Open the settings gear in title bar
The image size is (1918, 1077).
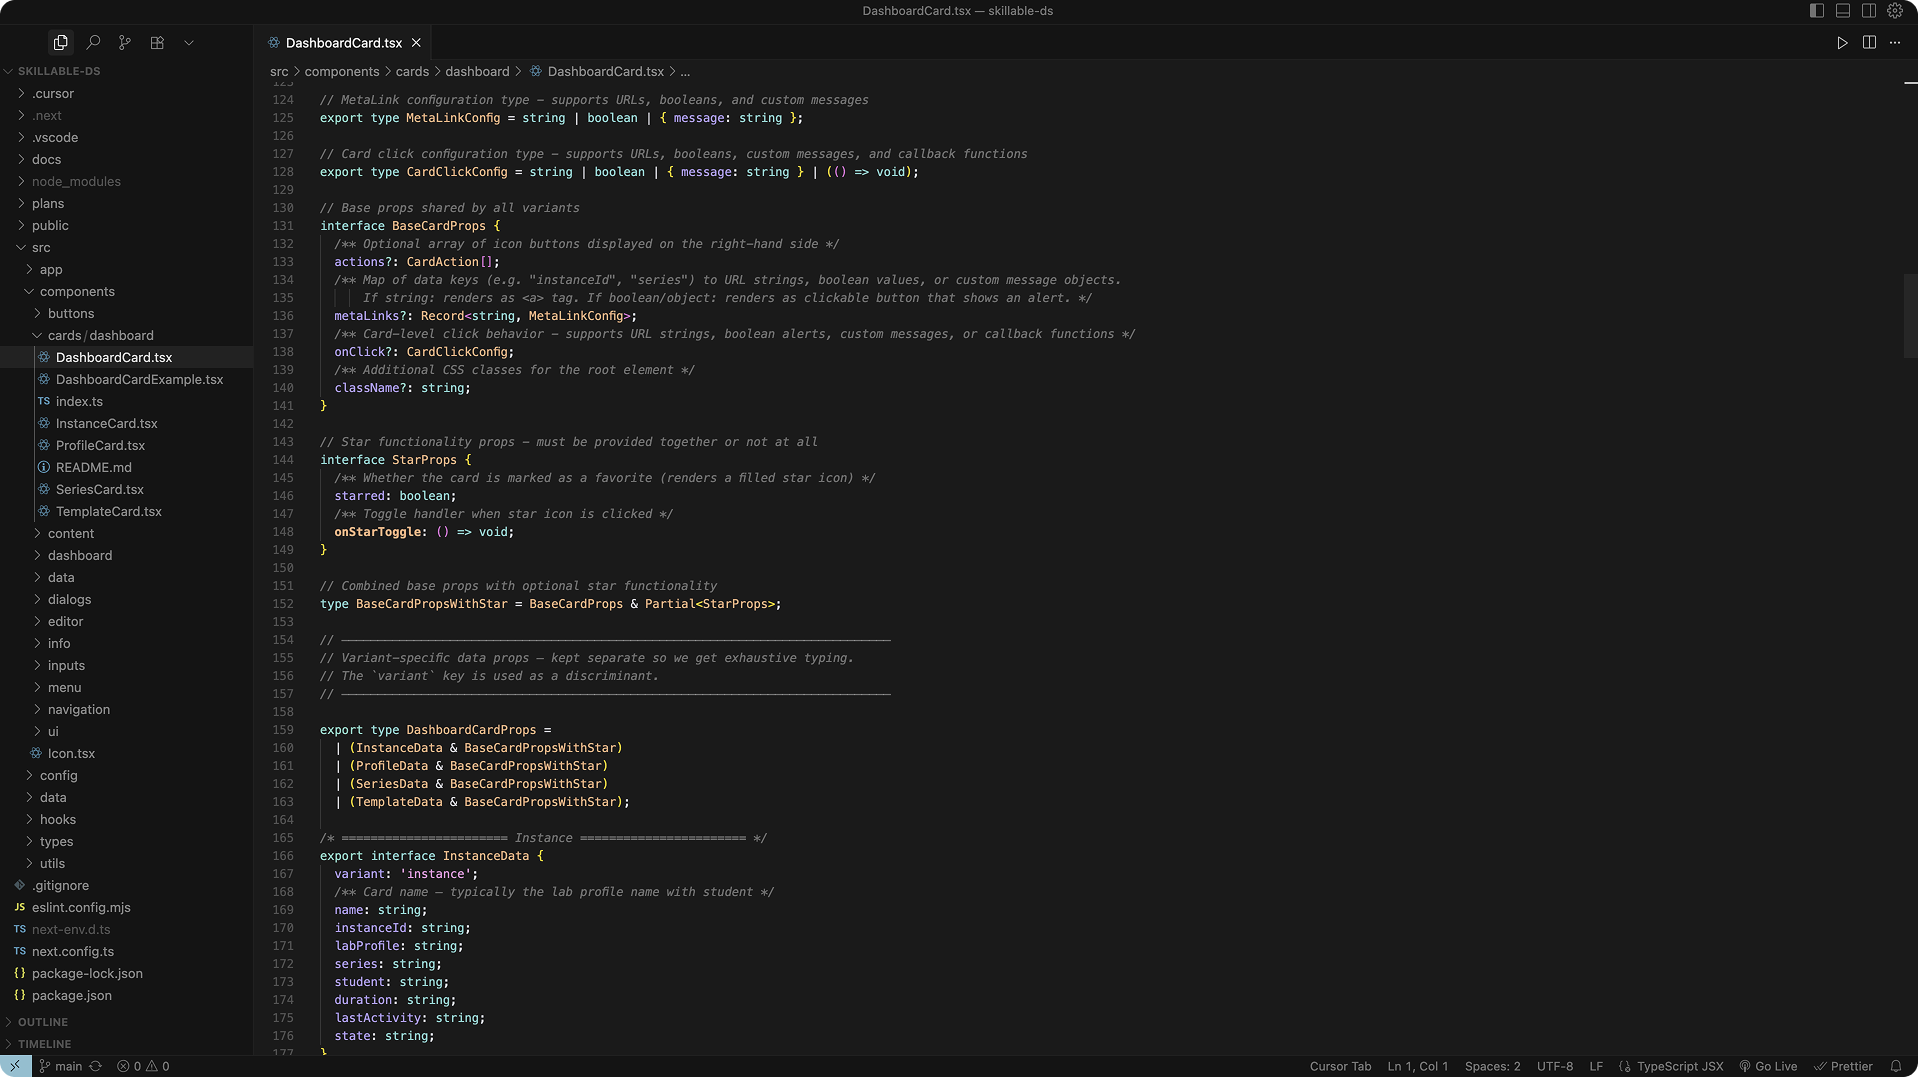click(1895, 11)
